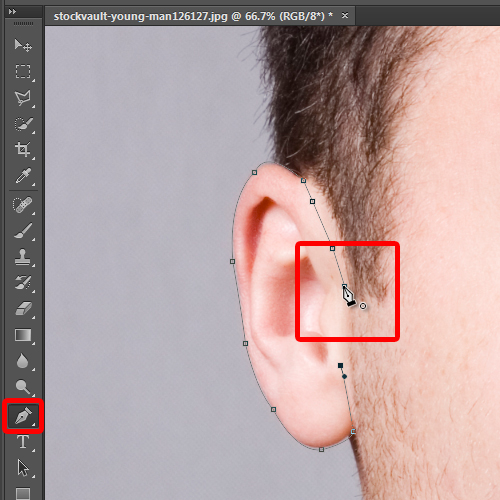Image resolution: width=500 pixels, height=500 pixels.
Task: Select the Spot Healing Brush tool
Action: click(23, 205)
